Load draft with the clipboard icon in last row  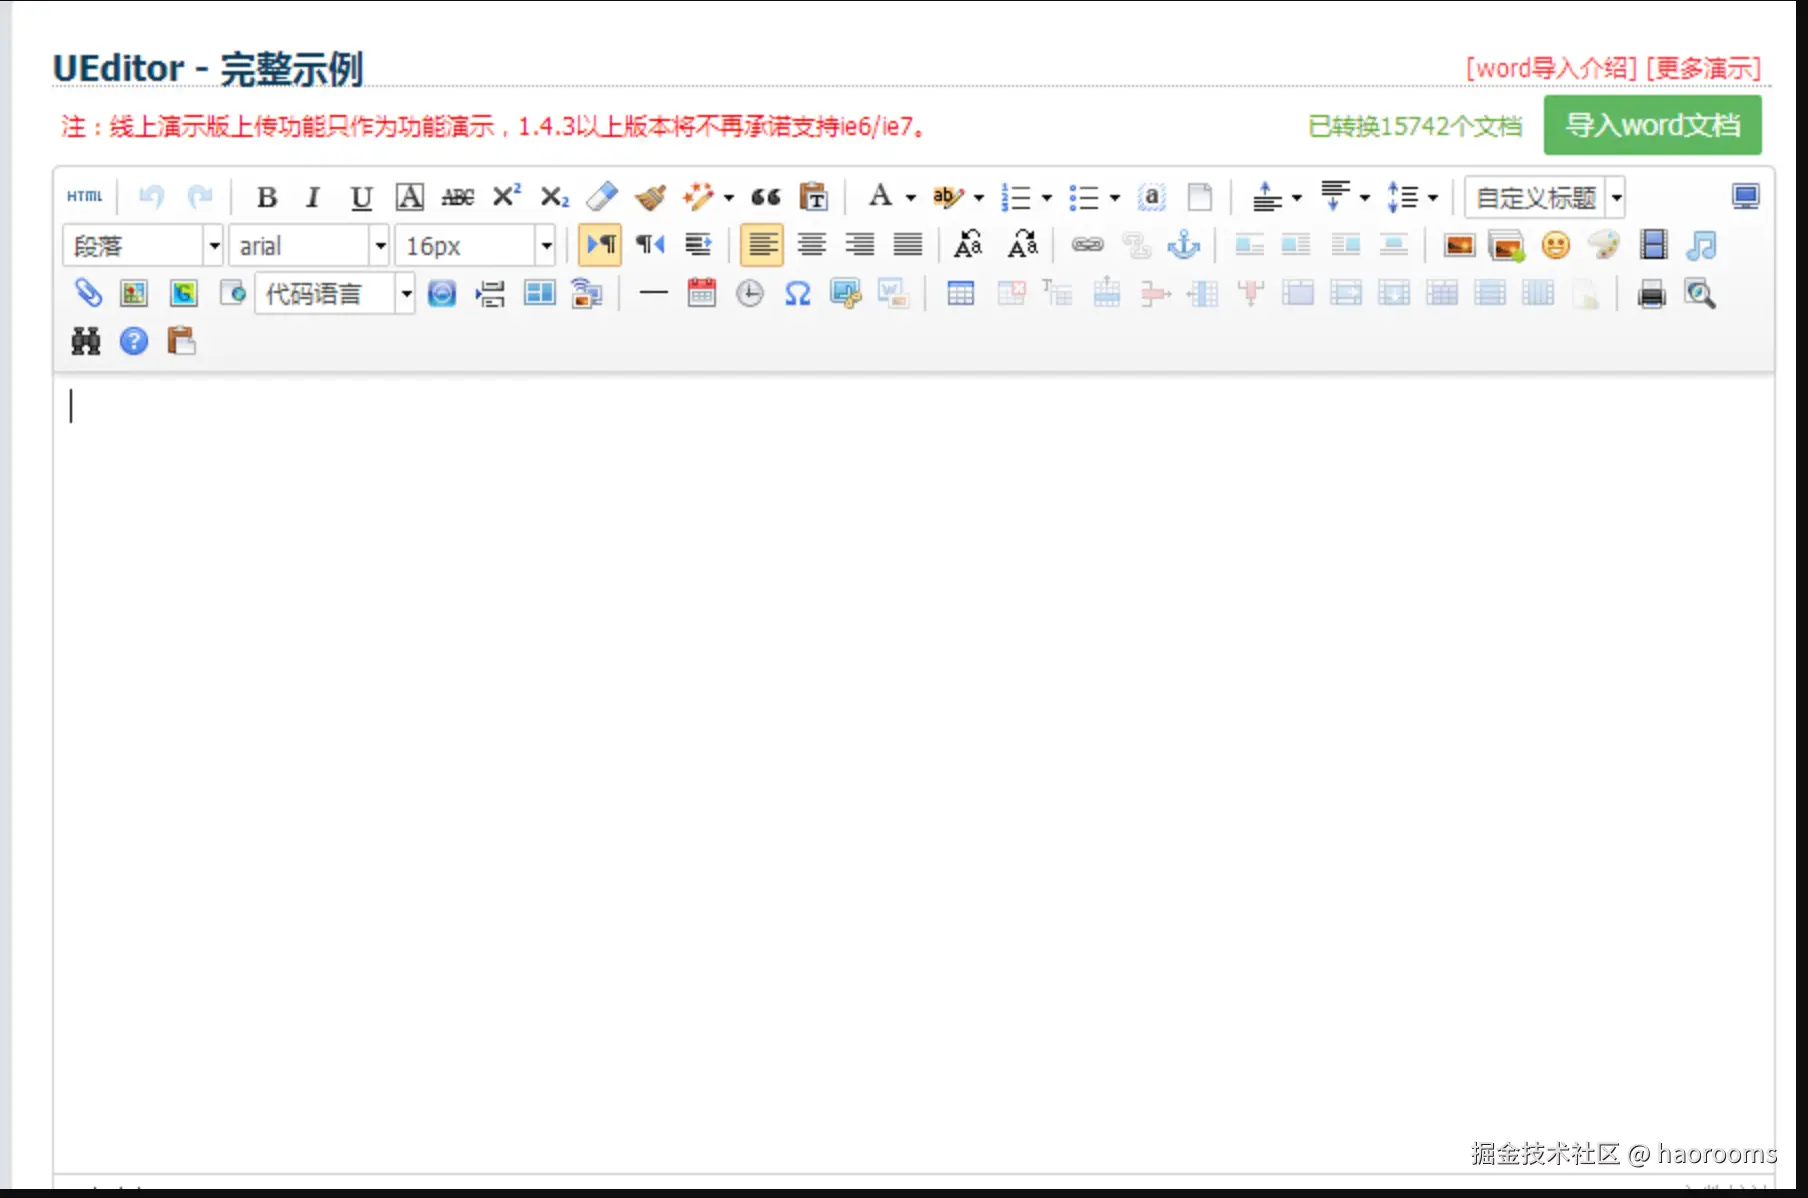(181, 341)
